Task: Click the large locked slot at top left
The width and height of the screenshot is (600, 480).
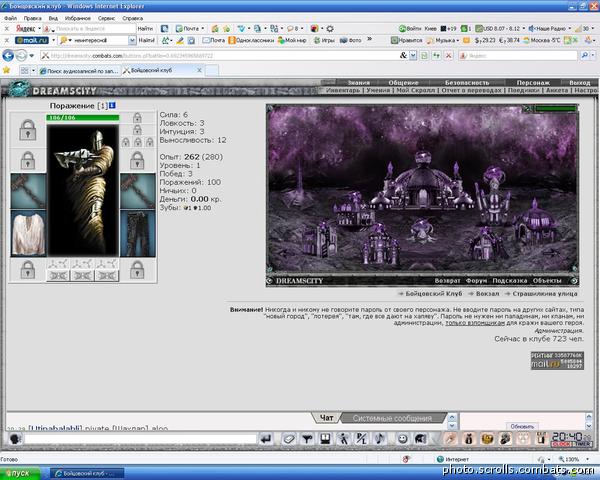Action: pos(28,129)
